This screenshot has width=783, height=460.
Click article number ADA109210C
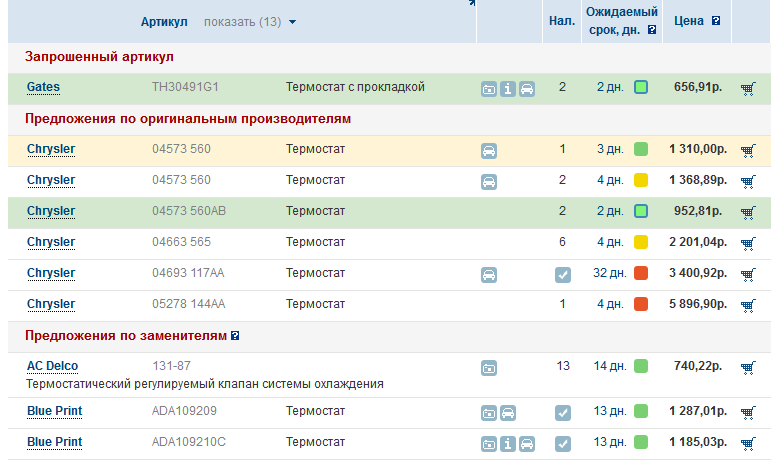point(189,442)
